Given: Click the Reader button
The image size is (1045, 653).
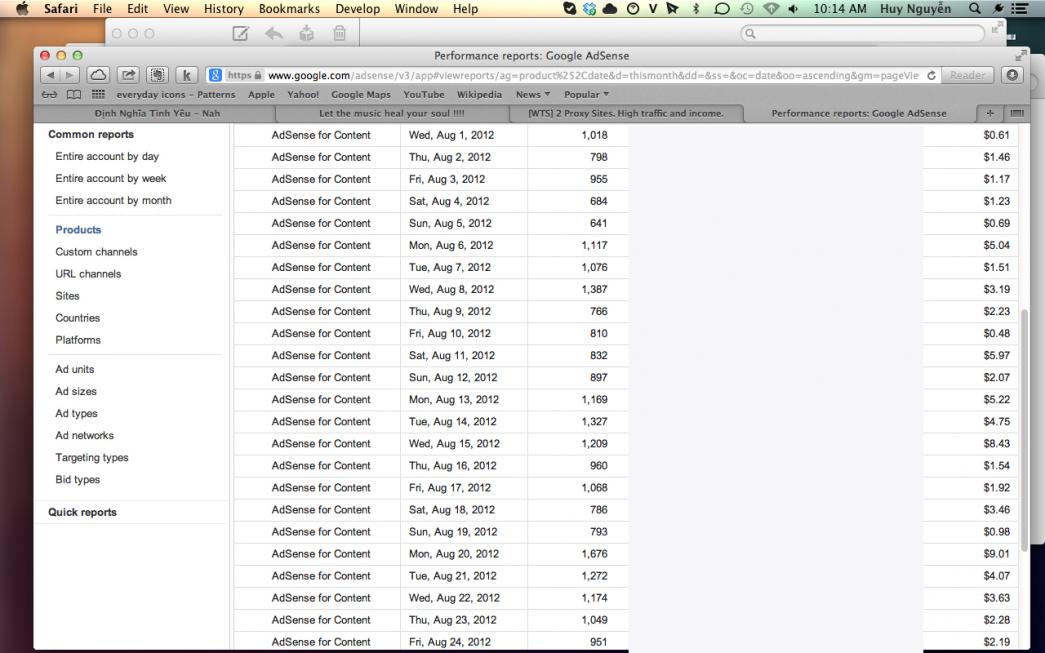Looking at the screenshot, I should pos(967,75).
